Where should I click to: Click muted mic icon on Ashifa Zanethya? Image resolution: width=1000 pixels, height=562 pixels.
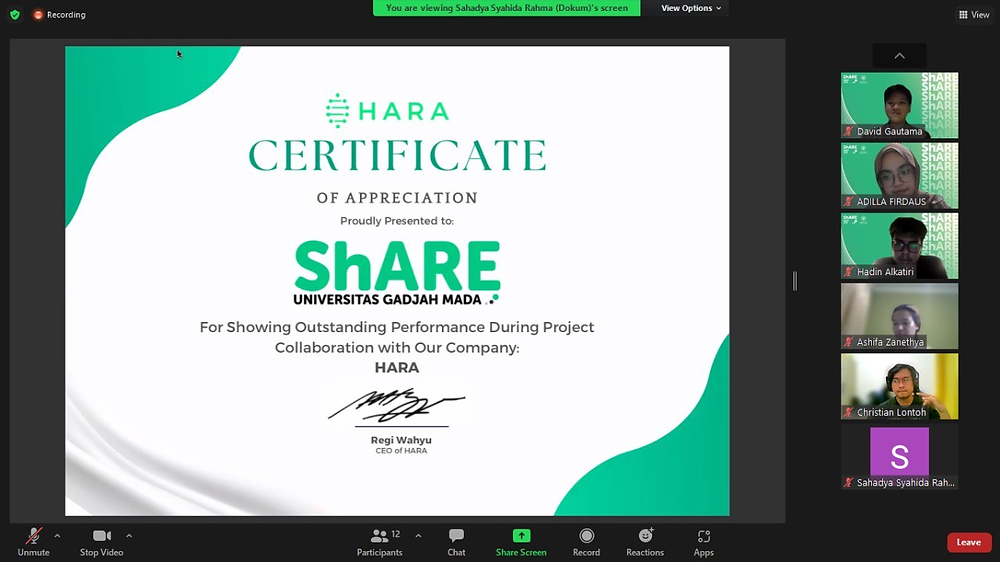click(x=848, y=342)
